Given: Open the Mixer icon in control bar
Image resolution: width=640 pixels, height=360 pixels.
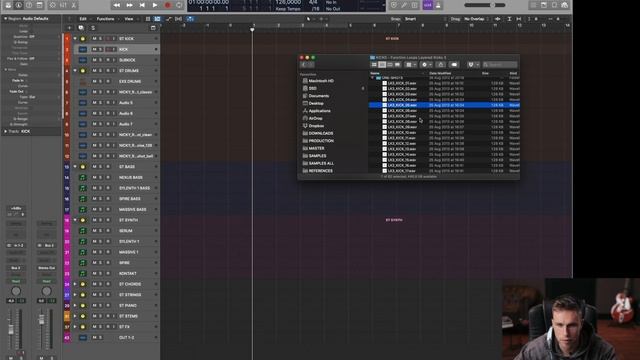Looking at the screenshot, I should coord(63,5).
